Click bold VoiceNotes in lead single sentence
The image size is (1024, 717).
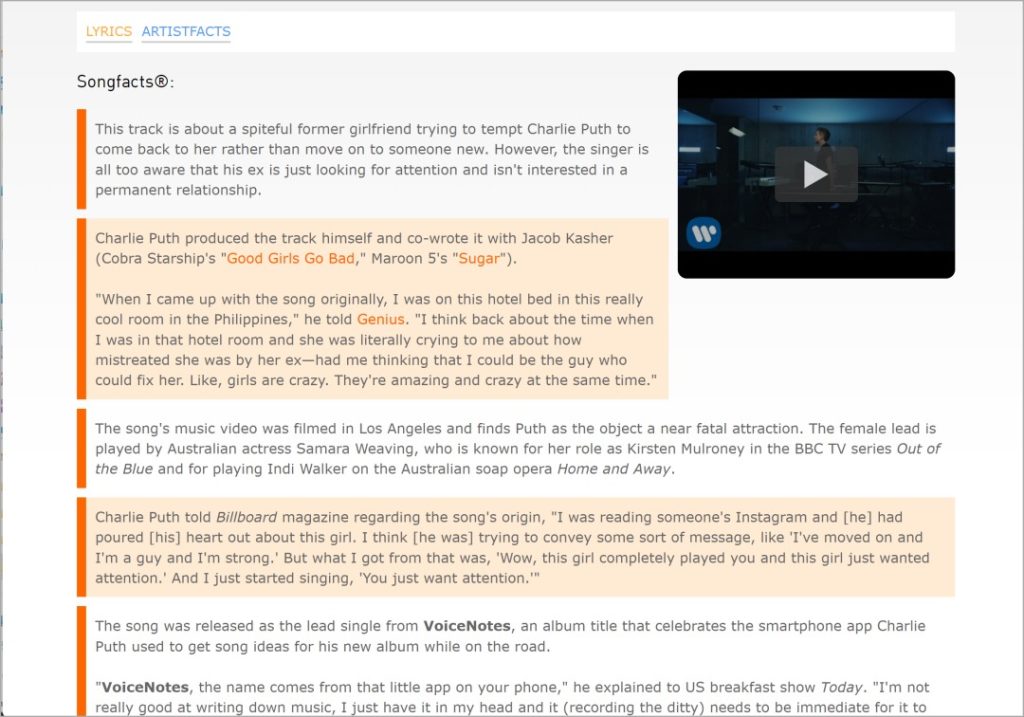(467, 626)
